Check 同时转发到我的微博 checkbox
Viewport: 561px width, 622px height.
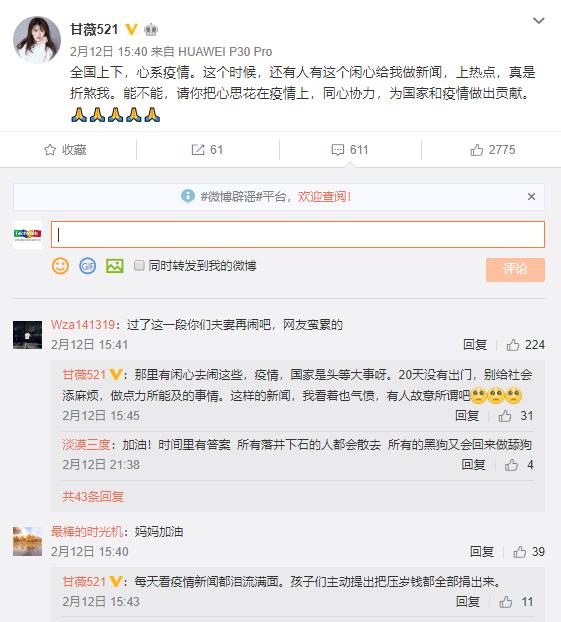pos(139,265)
